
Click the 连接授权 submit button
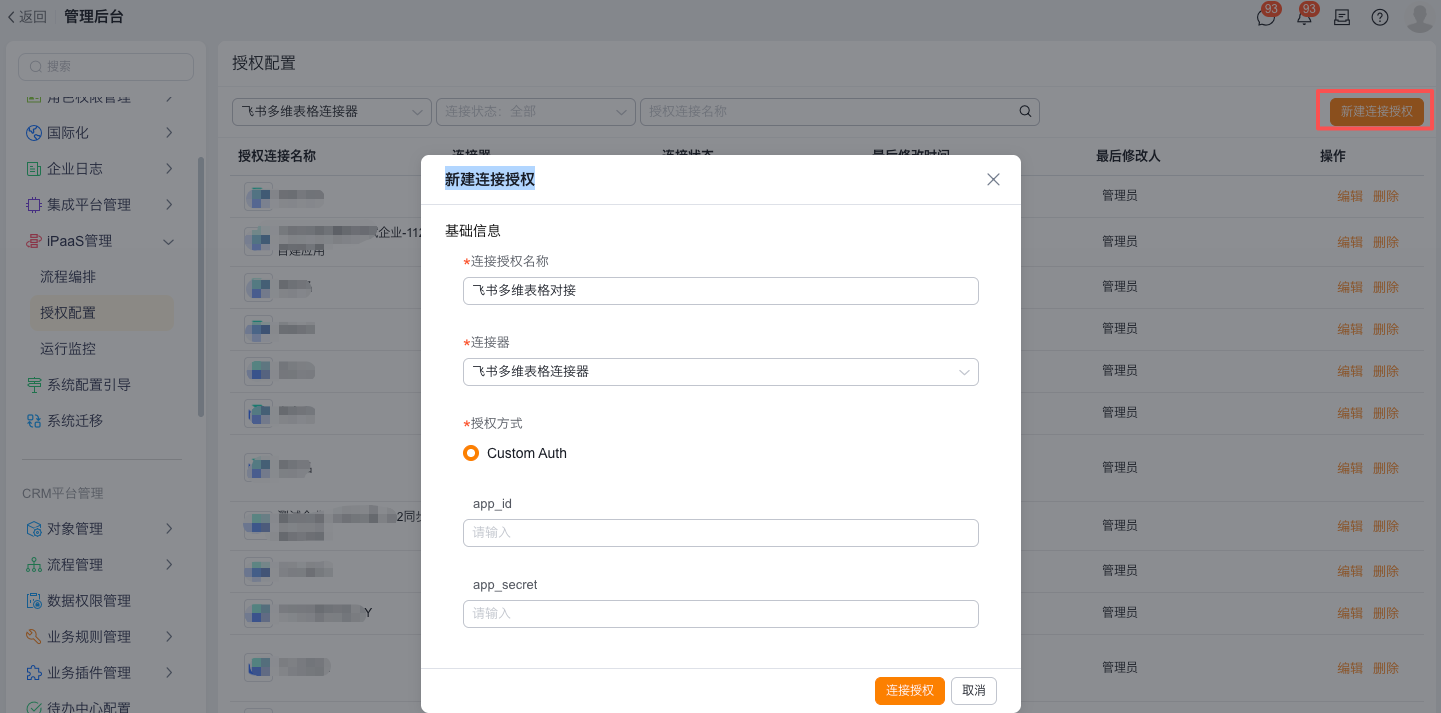click(x=909, y=691)
